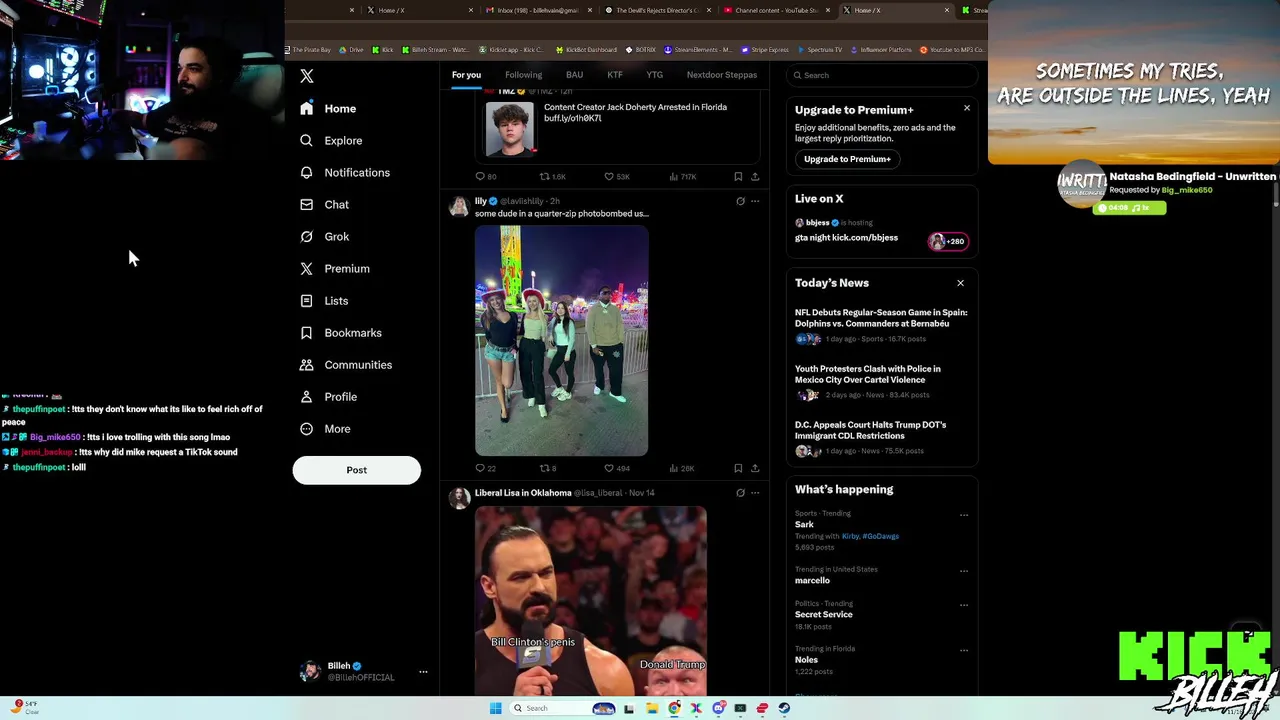
Task: Switch to the Nextdoor Steppas tab
Action: click(x=721, y=75)
